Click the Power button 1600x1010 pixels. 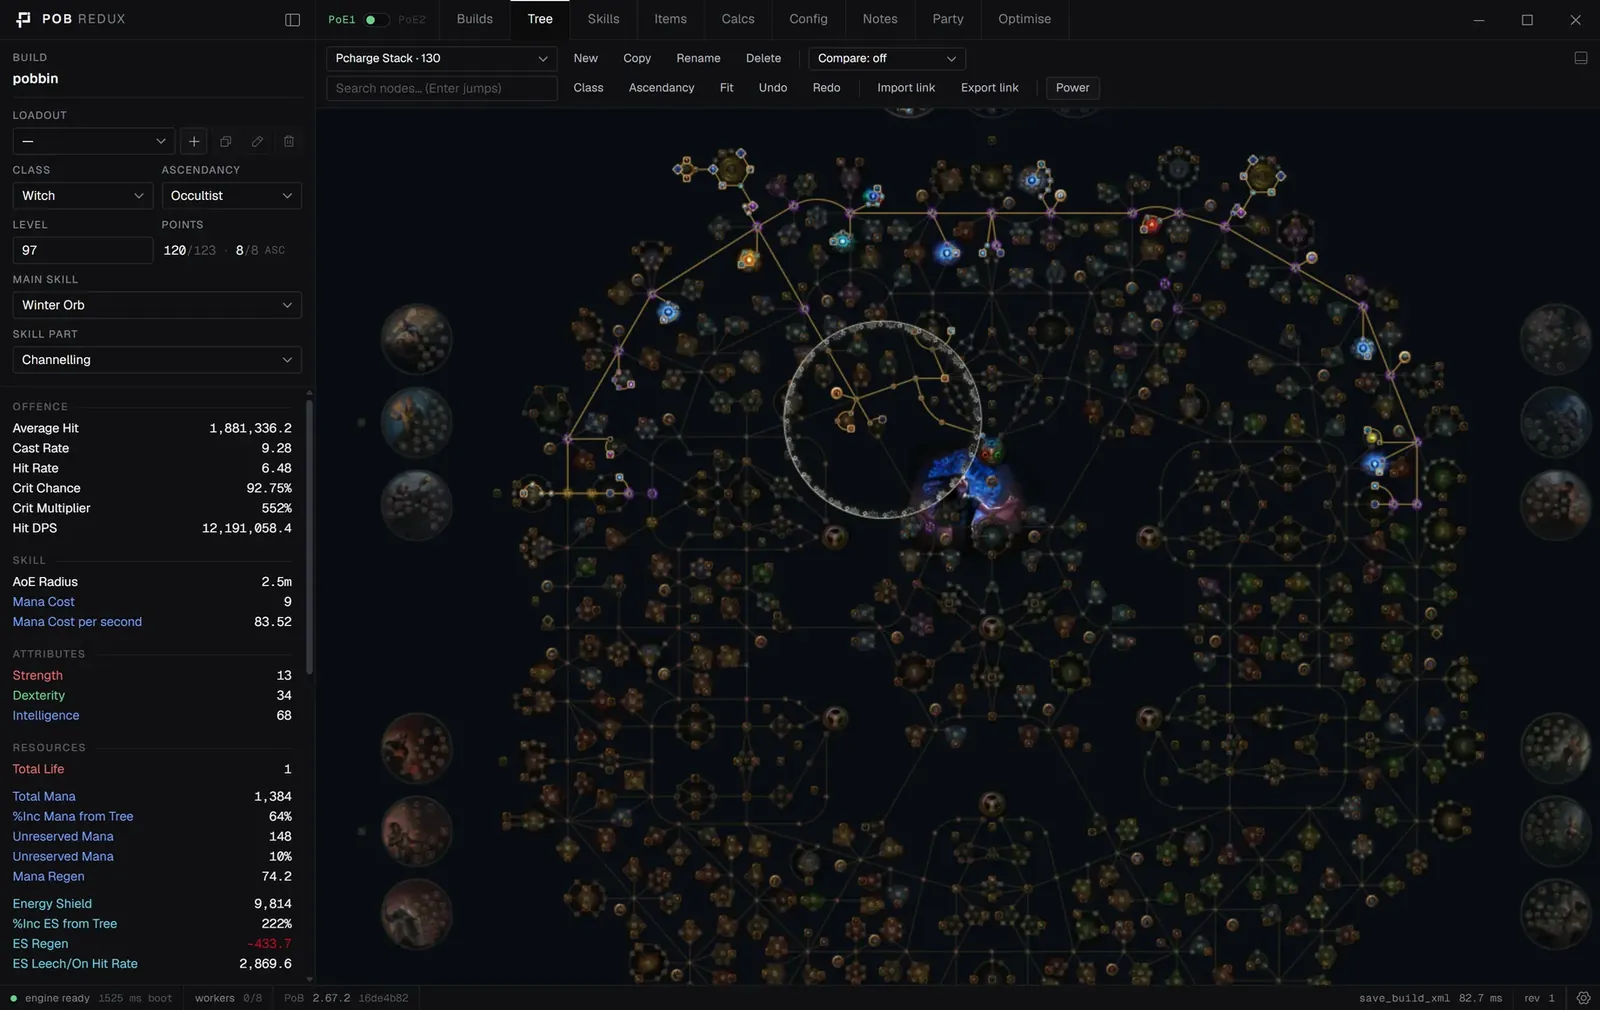(x=1072, y=88)
